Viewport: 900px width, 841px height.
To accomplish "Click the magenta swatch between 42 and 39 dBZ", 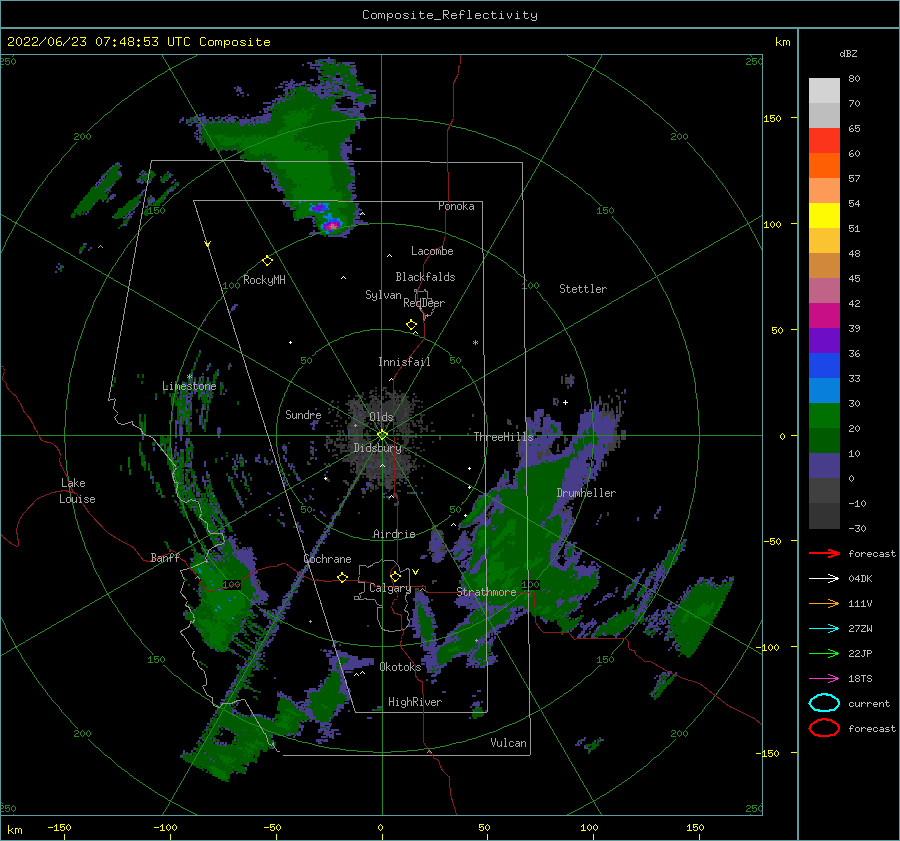I will click(x=824, y=316).
